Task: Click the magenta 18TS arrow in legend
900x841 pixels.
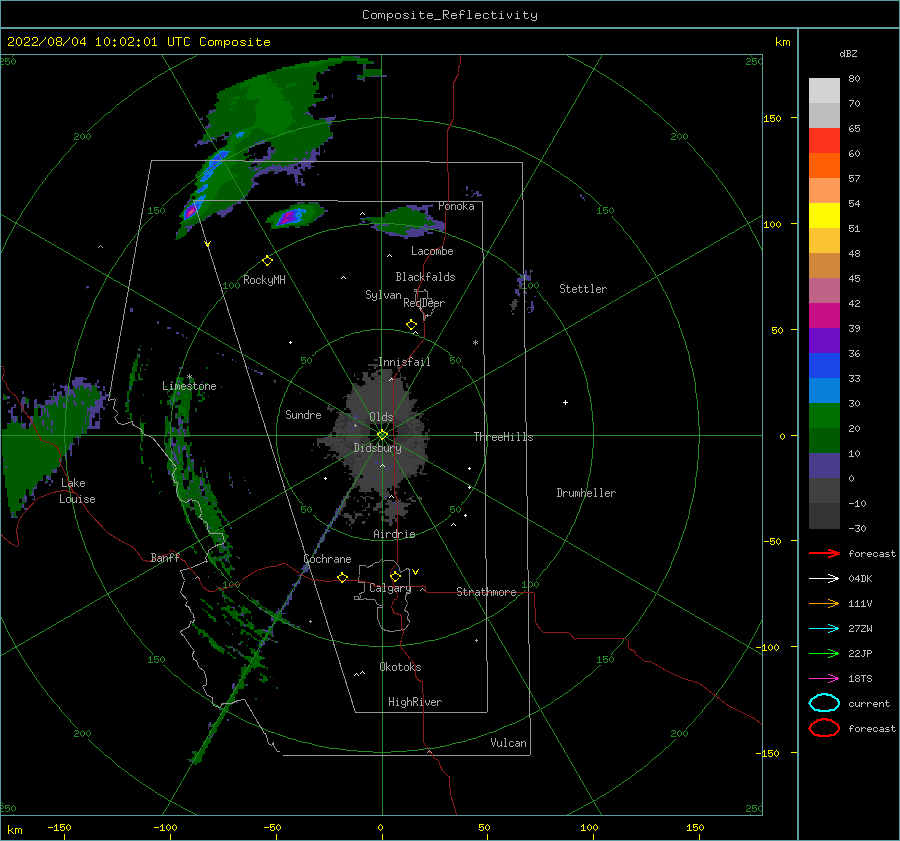Action: 824,679
